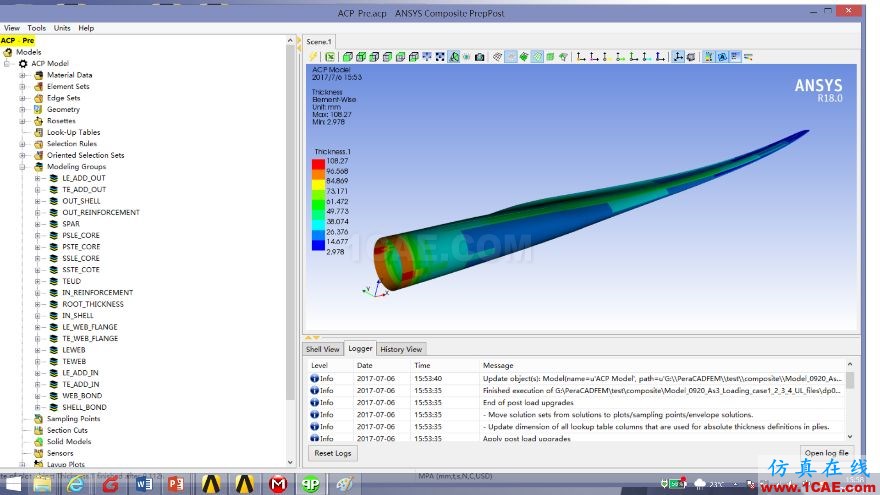Click the Open log file button

(x=827, y=453)
